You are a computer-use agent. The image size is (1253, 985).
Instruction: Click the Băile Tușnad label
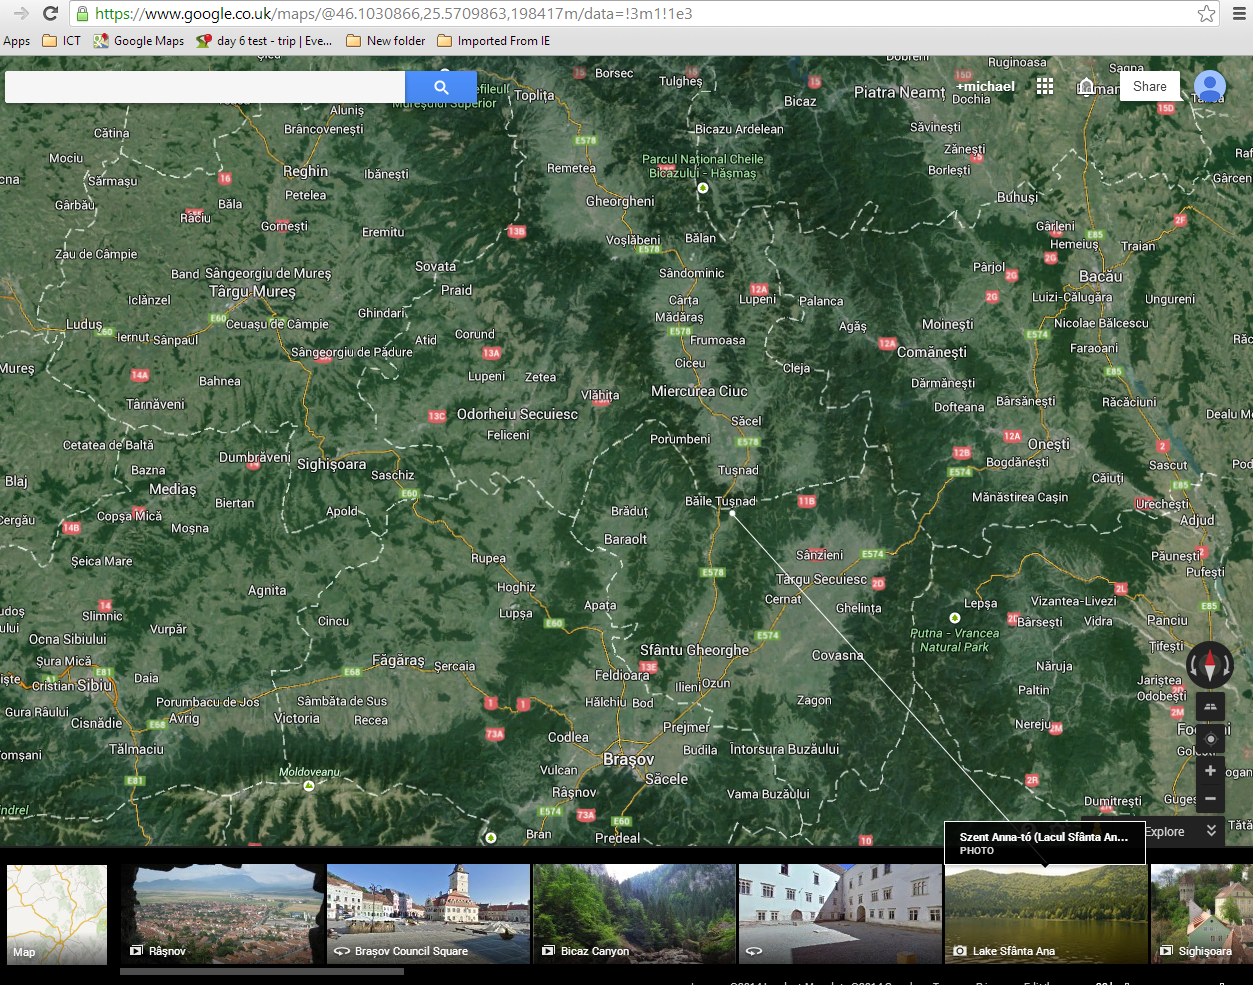(x=720, y=501)
